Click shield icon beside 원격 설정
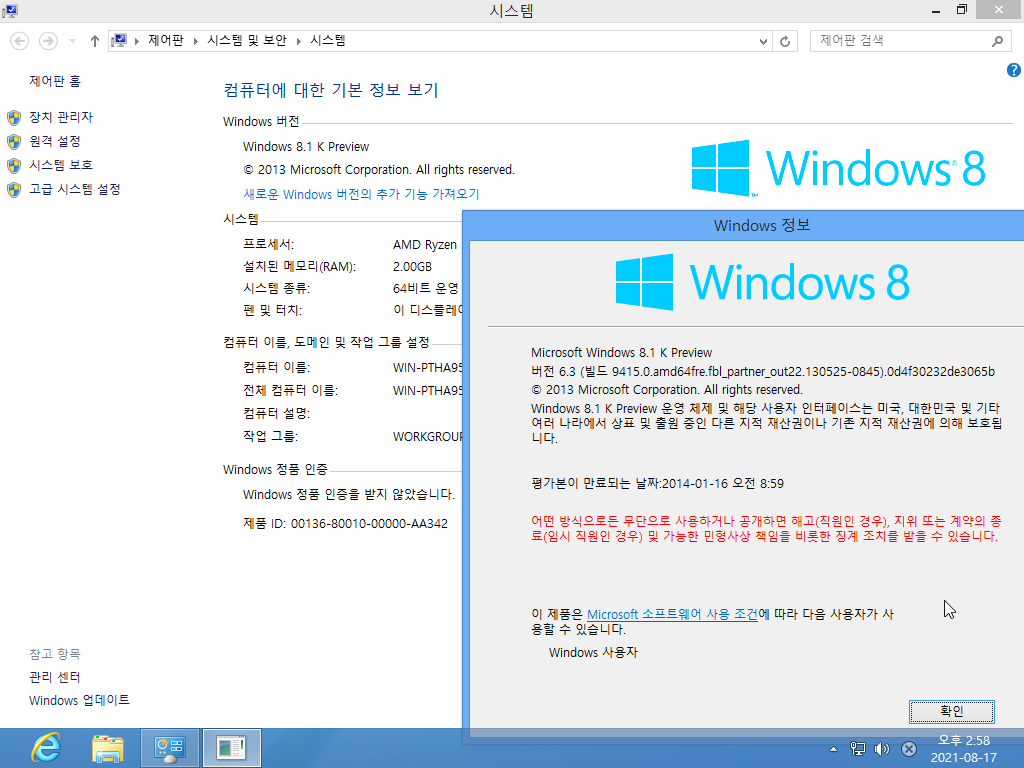The image size is (1024, 768). click(x=14, y=142)
